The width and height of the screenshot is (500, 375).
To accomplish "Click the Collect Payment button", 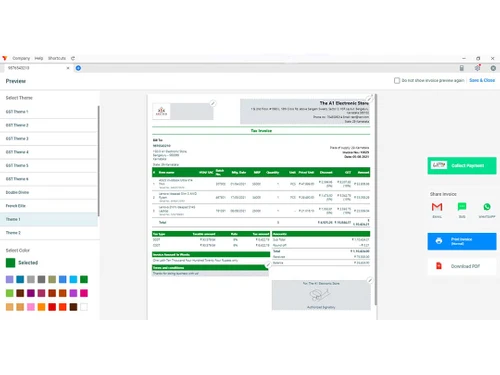I will pyautogui.click(x=462, y=166).
